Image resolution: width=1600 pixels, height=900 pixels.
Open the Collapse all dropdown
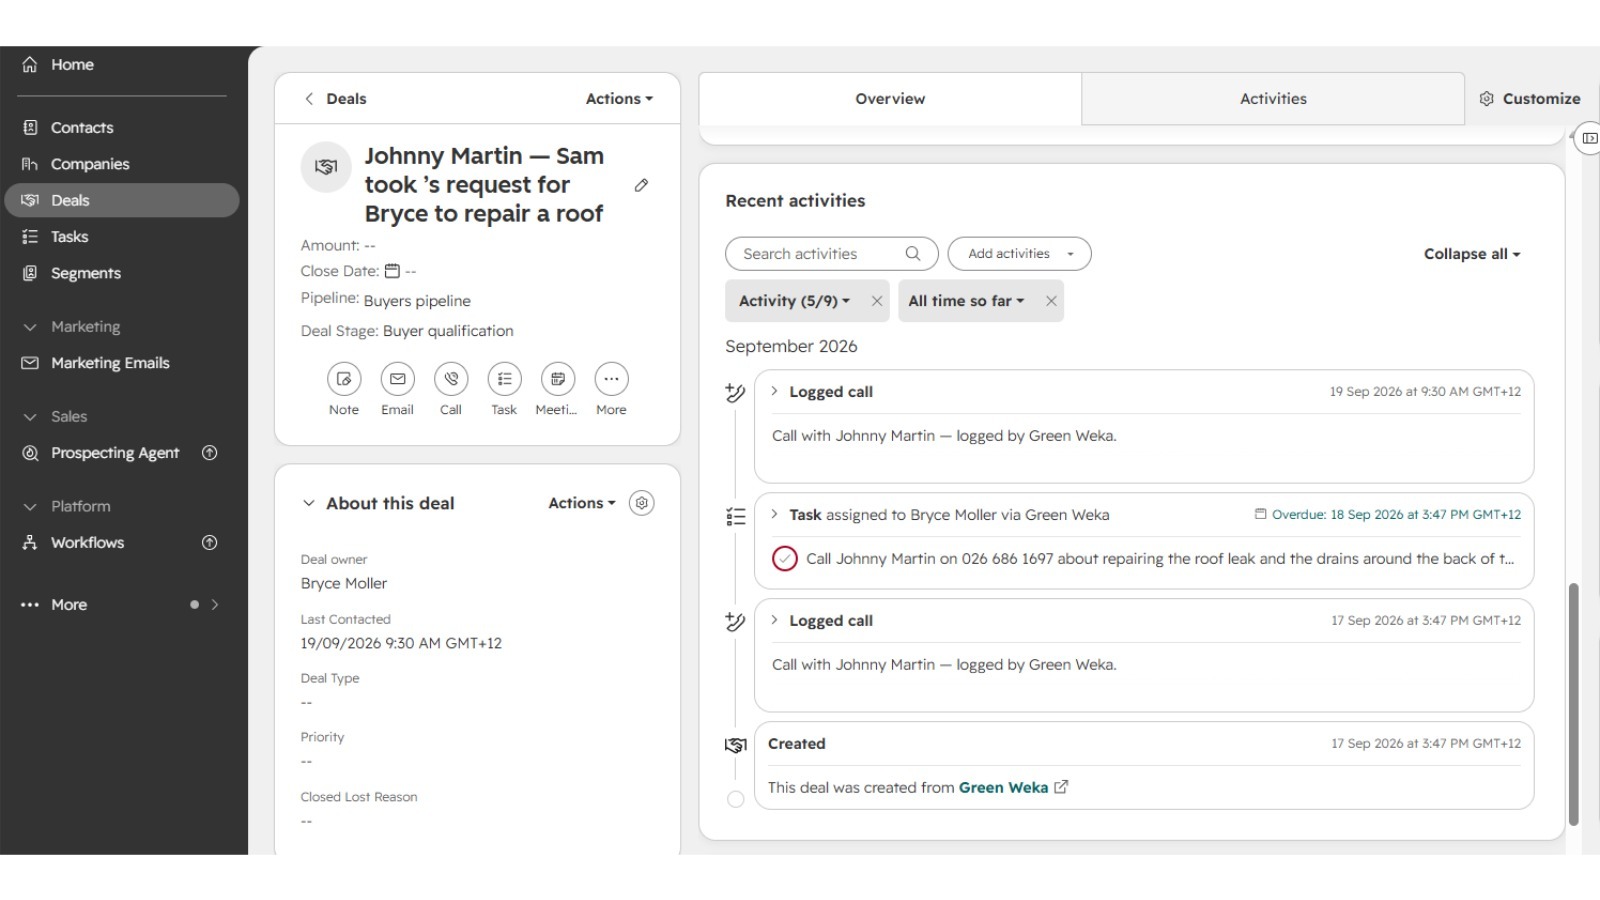click(1472, 254)
